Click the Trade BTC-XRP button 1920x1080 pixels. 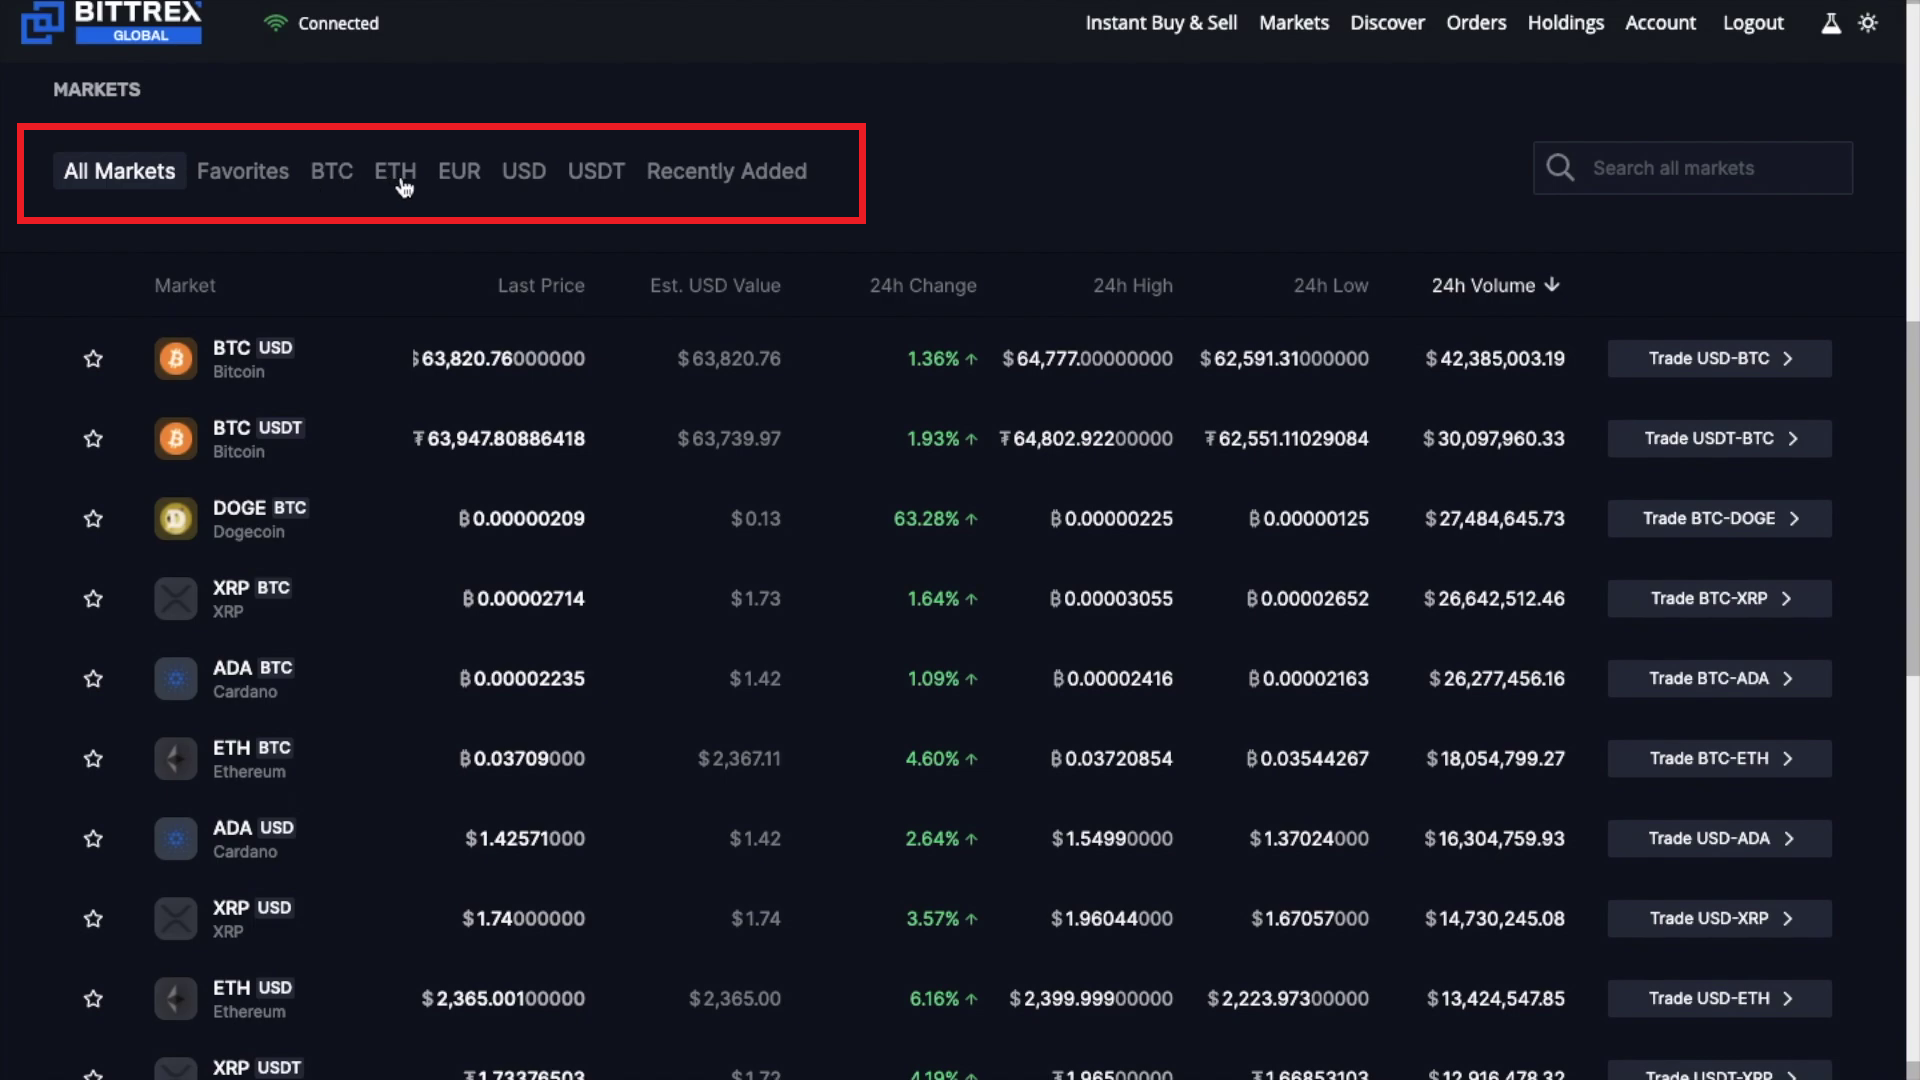[x=1720, y=598]
